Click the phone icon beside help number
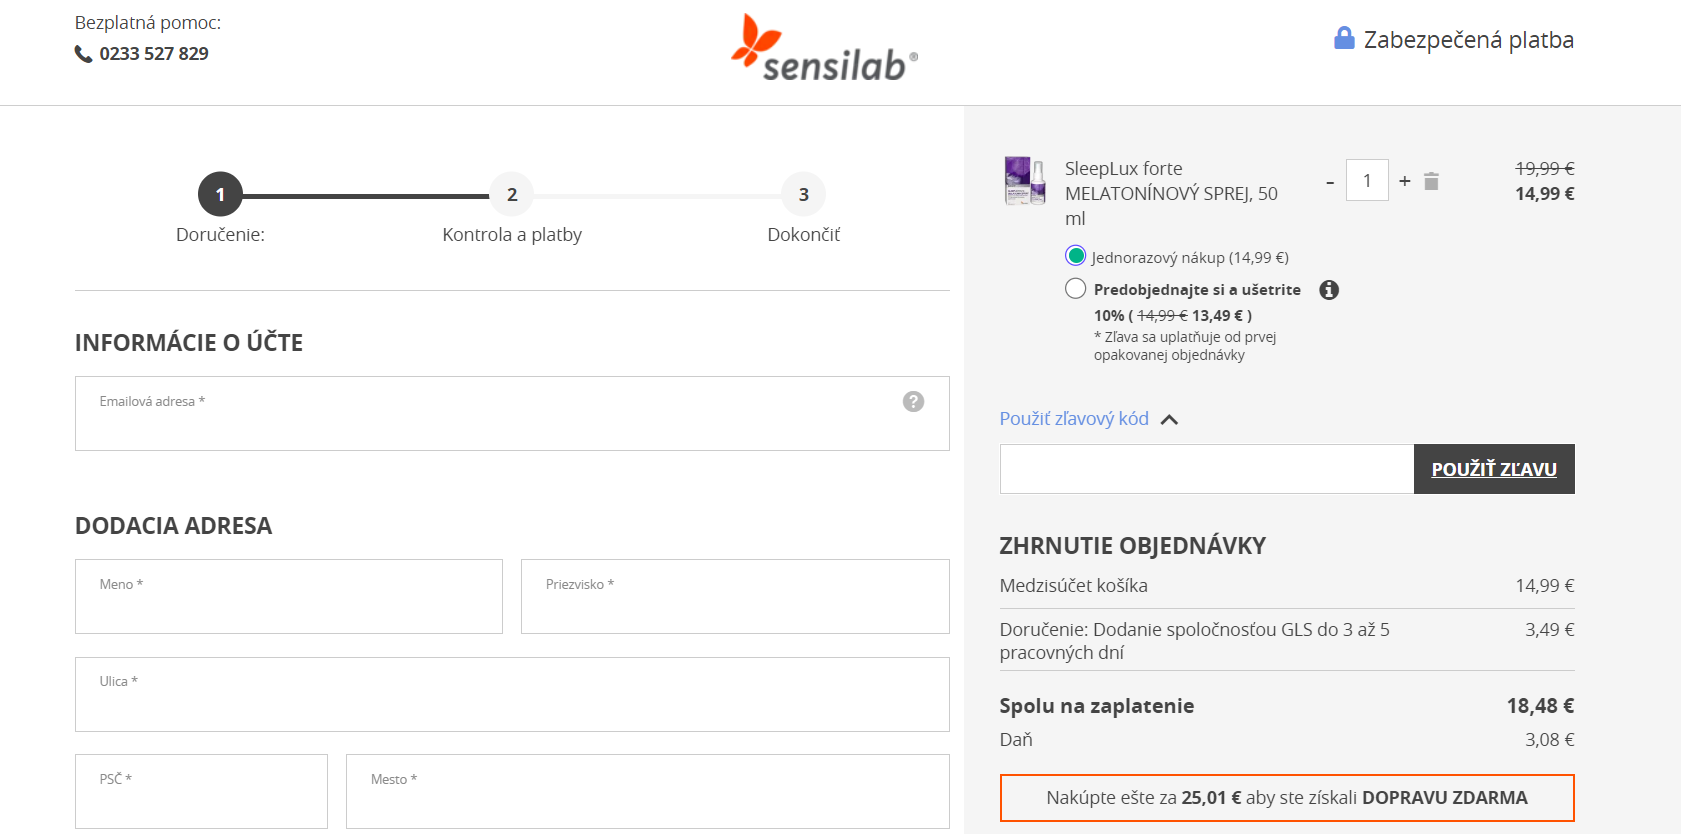The width and height of the screenshot is (1681, 834). tap(83, 54)
